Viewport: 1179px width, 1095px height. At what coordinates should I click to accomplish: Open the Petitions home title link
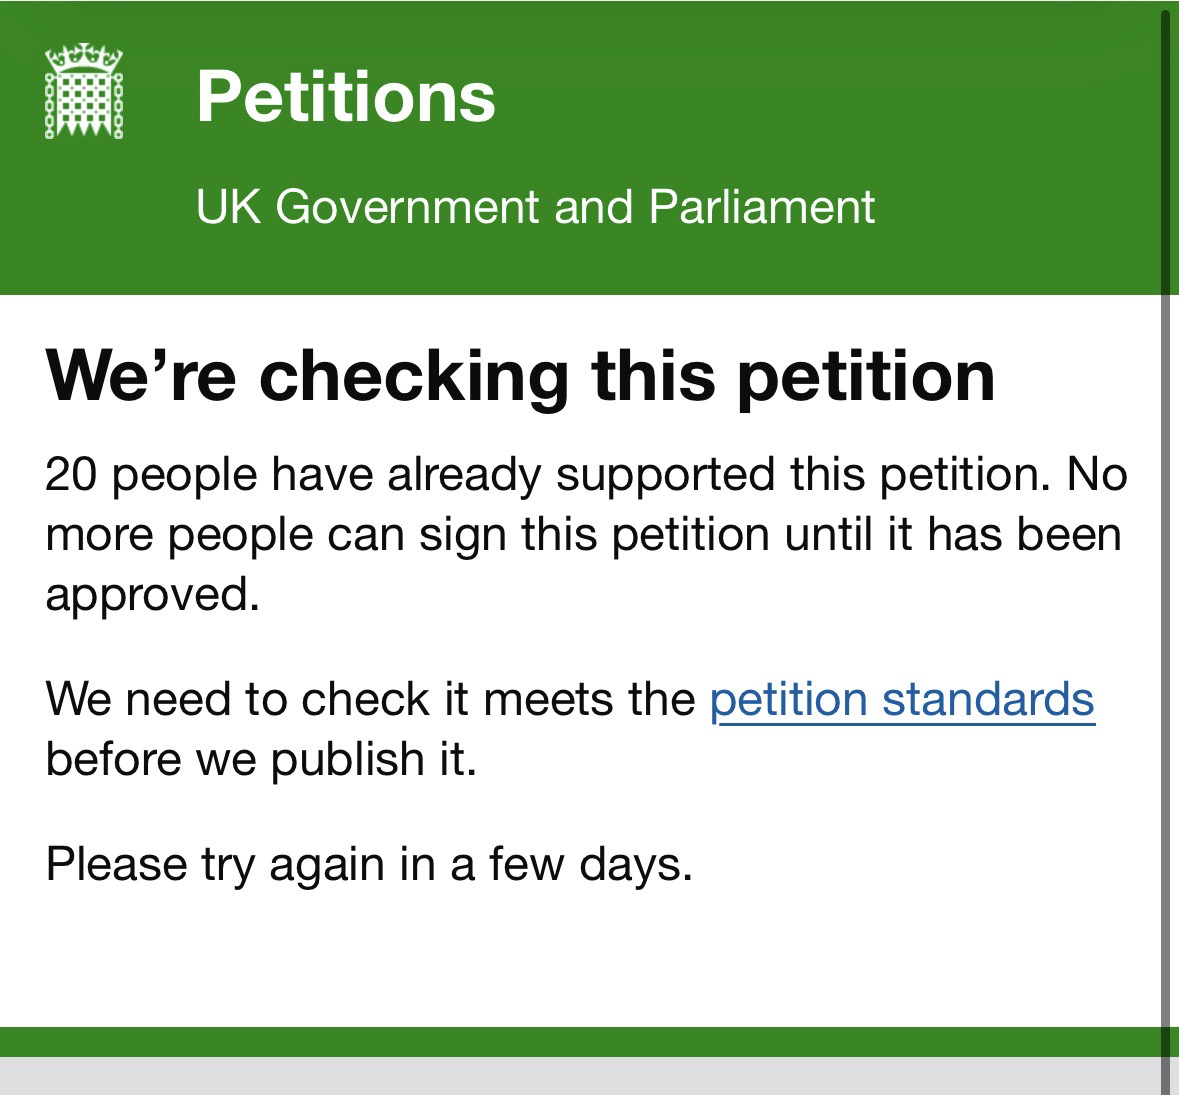[345, 96]
